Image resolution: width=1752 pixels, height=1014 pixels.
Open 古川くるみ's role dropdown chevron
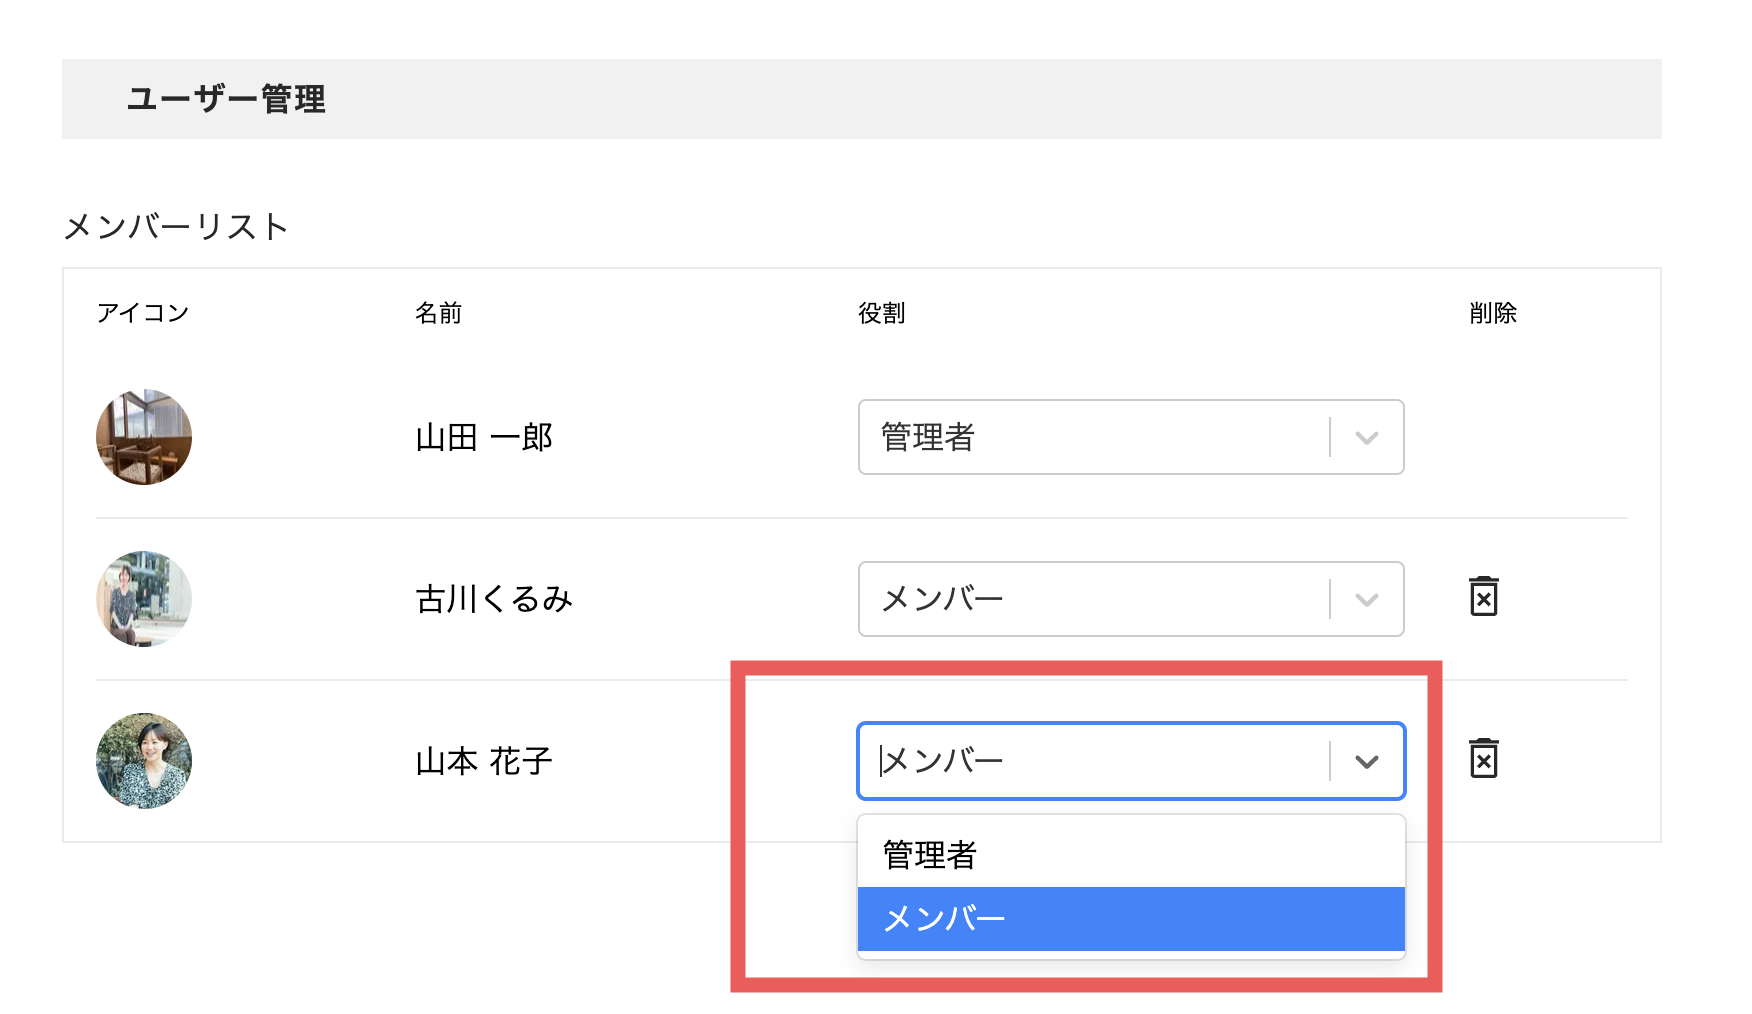point(1367,599)
